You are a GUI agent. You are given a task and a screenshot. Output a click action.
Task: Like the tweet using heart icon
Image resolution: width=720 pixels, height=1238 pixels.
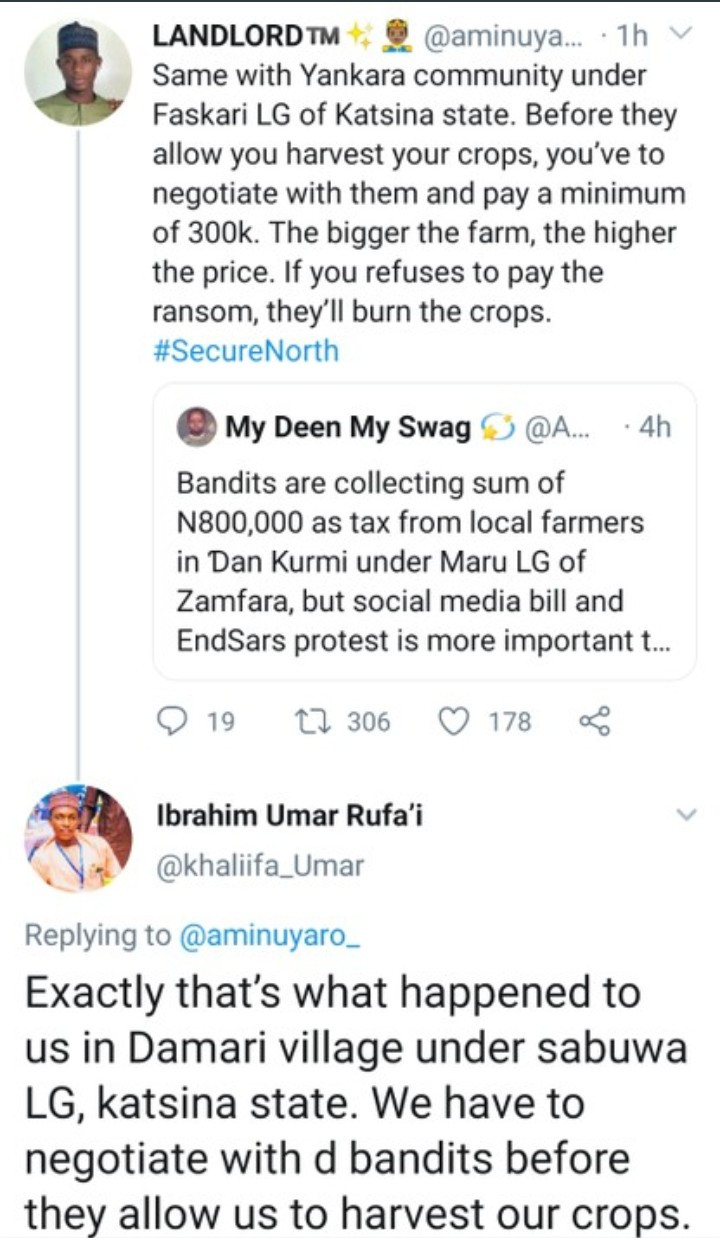[x=455, y=721]
